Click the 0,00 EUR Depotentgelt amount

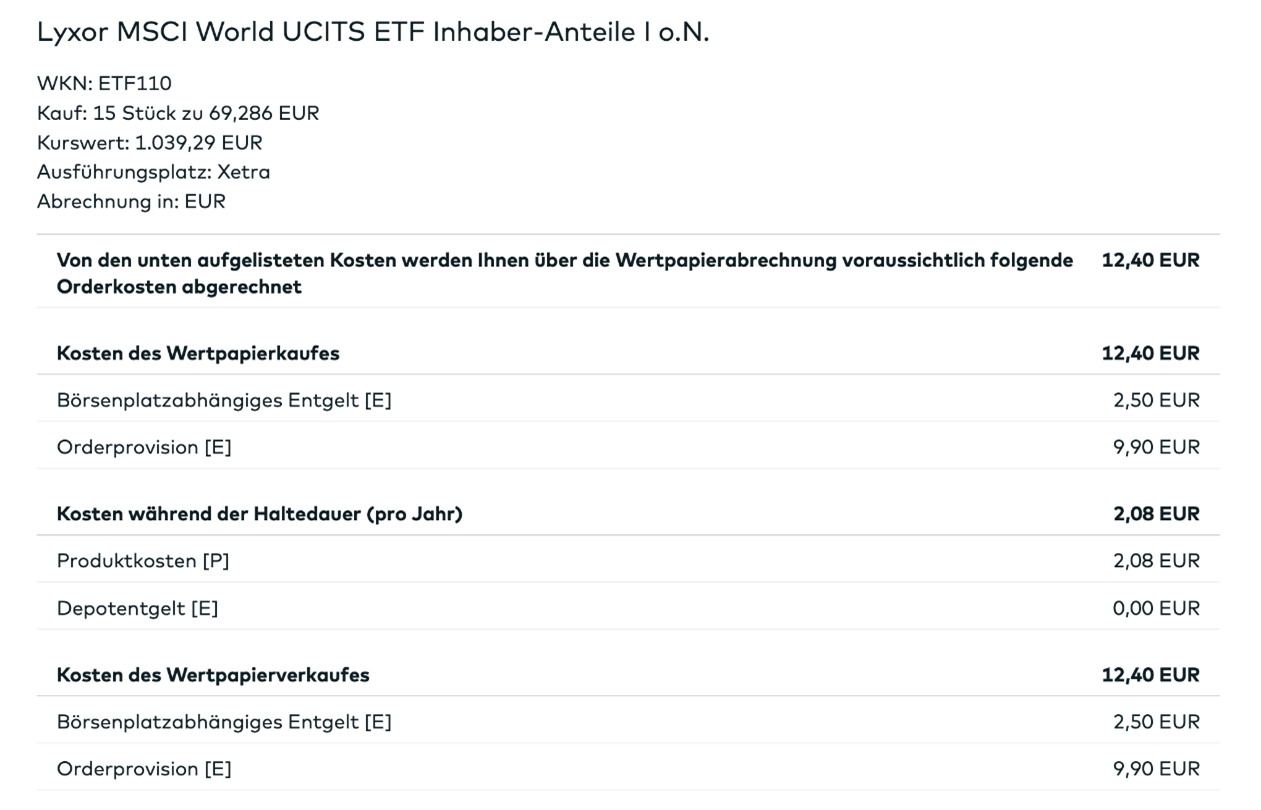pos(1156,608)
